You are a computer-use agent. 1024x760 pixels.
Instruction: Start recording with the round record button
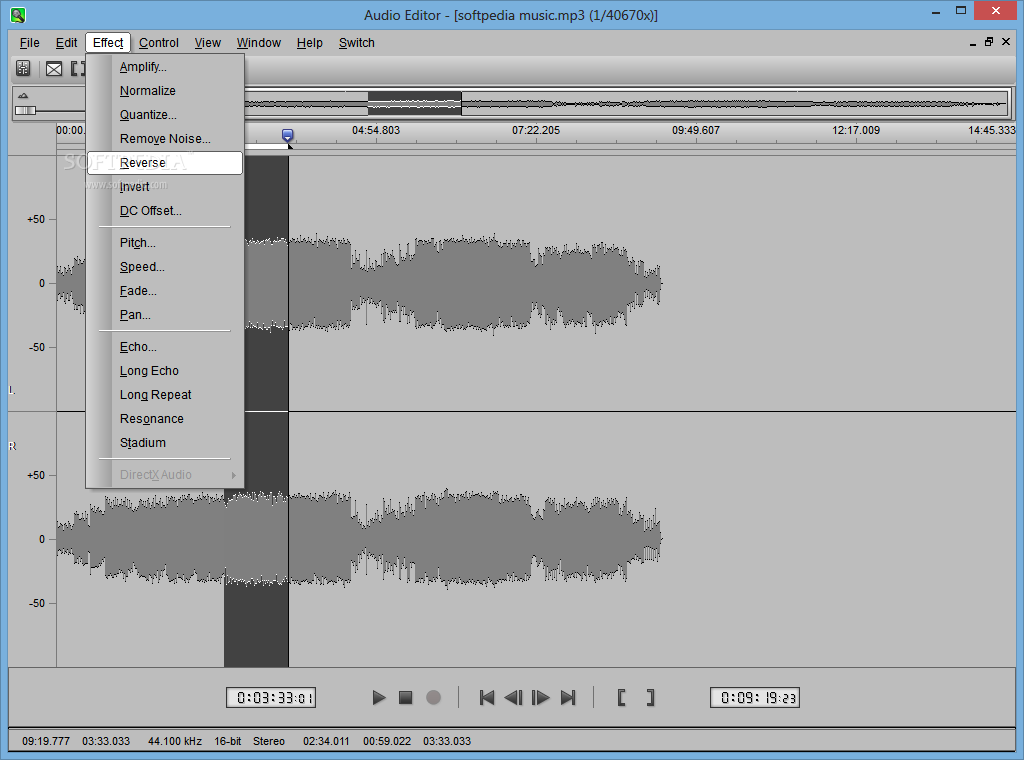[433, 697]
